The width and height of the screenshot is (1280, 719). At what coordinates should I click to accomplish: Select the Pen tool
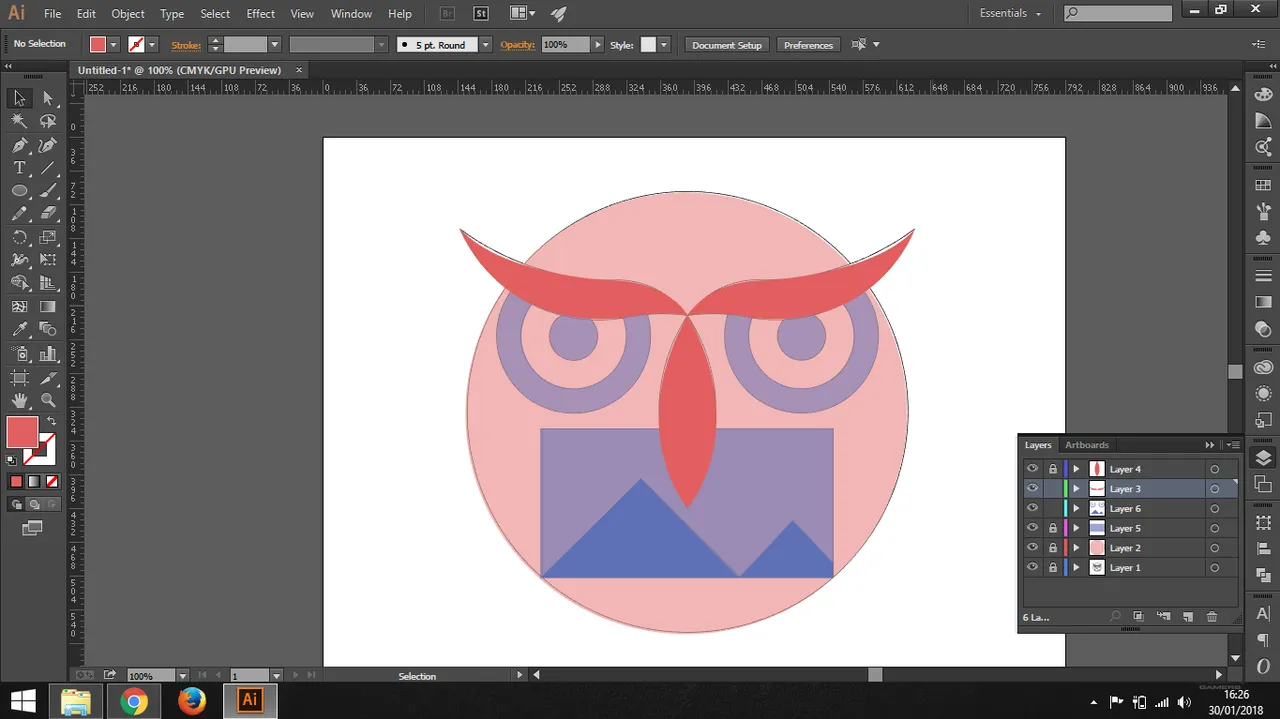[19, 145]
